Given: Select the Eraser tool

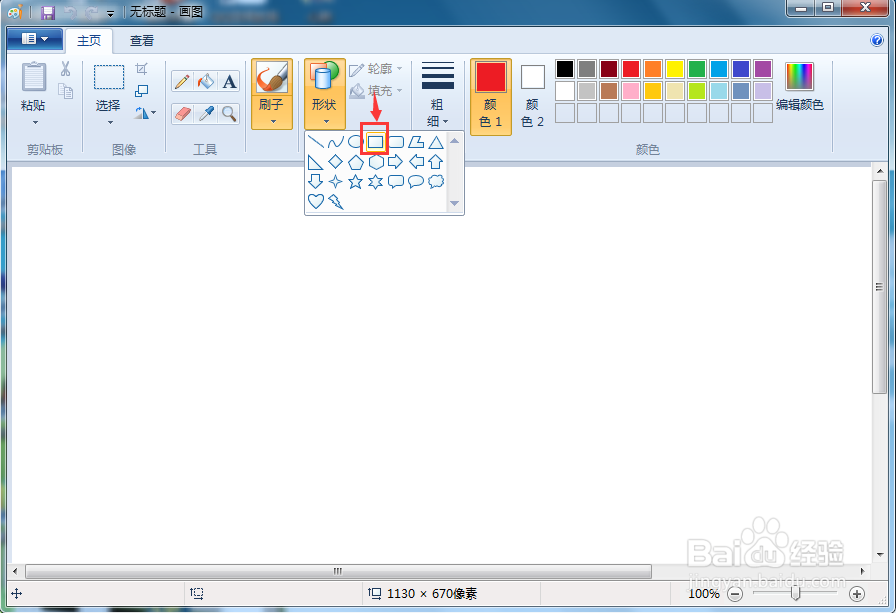Looking at the screenshot, I should pos(182,114).
